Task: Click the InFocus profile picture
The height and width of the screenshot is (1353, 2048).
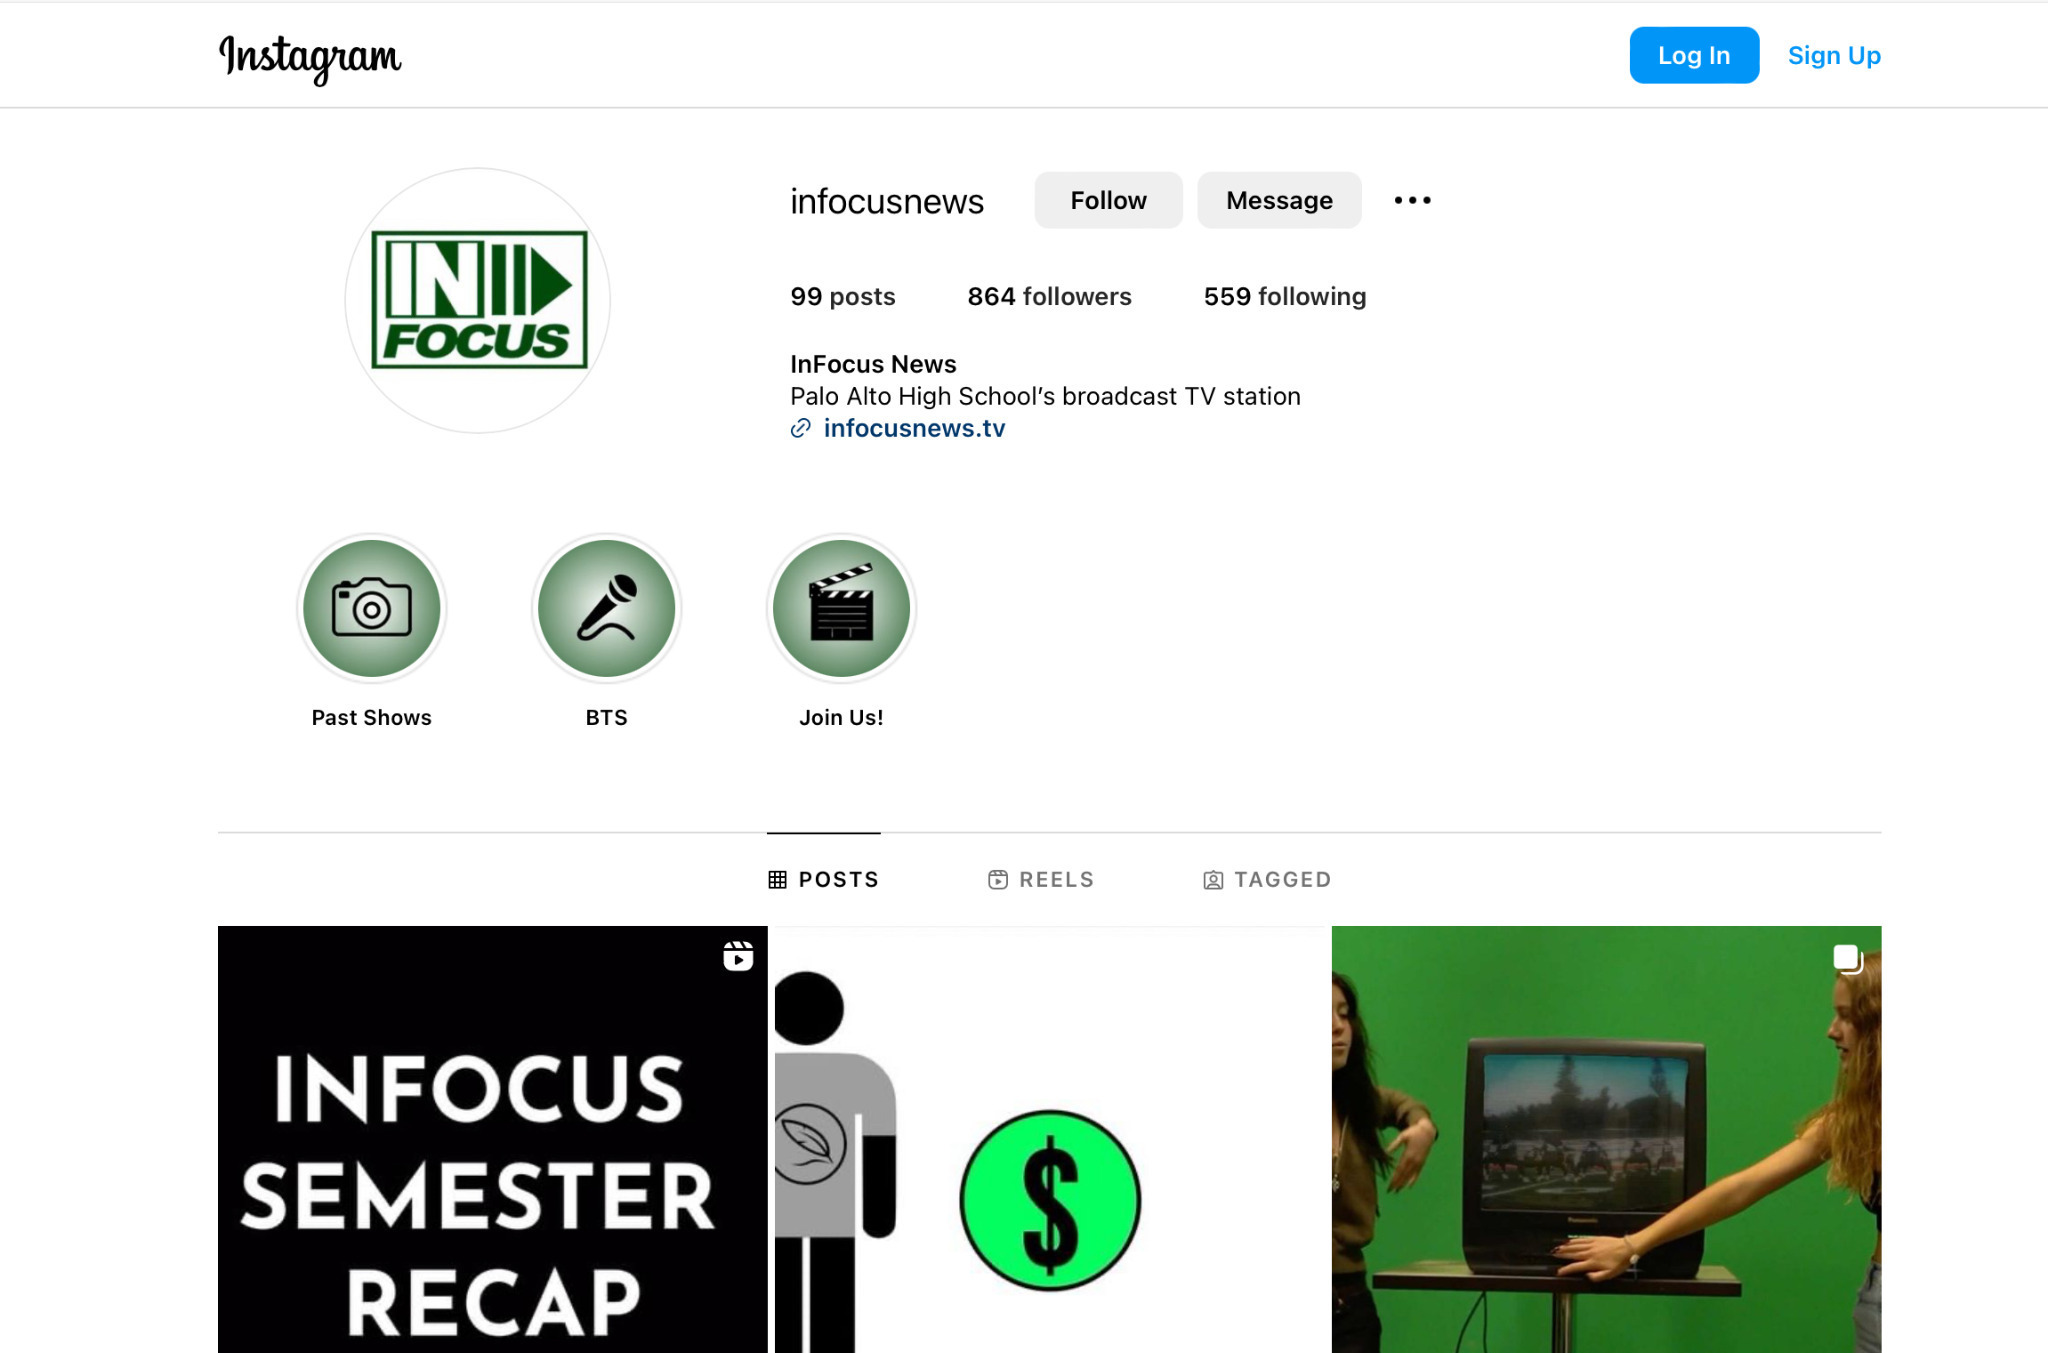Action: (x=478, y=300)
